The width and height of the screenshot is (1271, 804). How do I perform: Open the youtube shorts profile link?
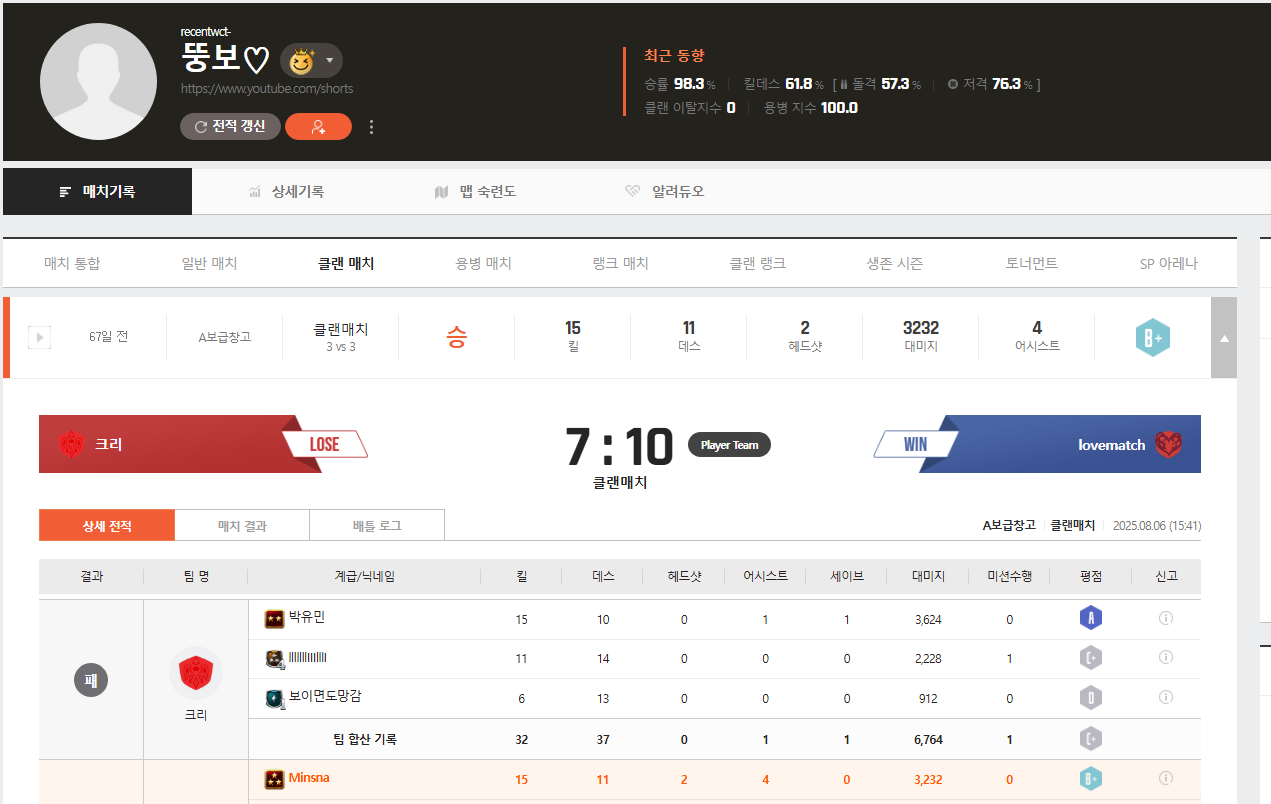(x=266, y=89)
